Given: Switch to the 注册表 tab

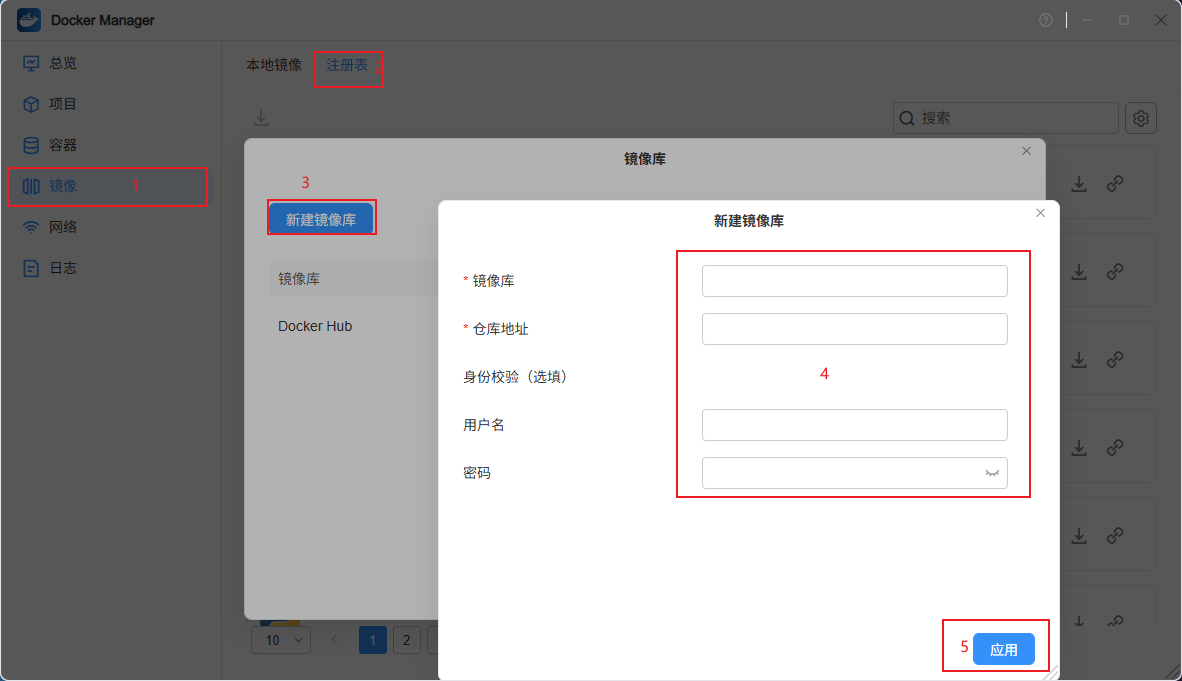Looking at the screenshot, I should [347, 66].
